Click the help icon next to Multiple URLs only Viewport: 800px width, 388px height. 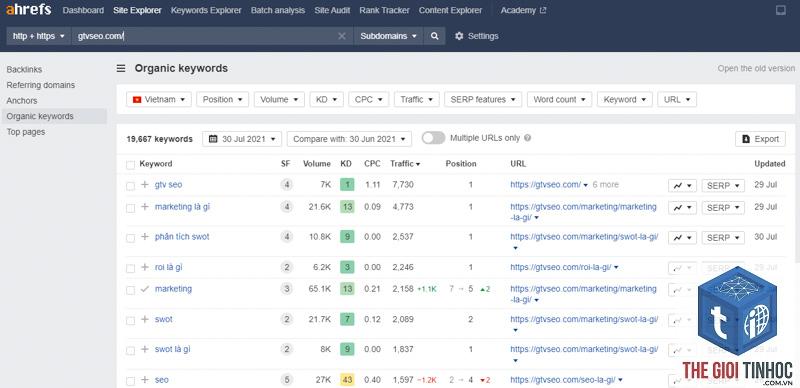(x=528, y=138)
